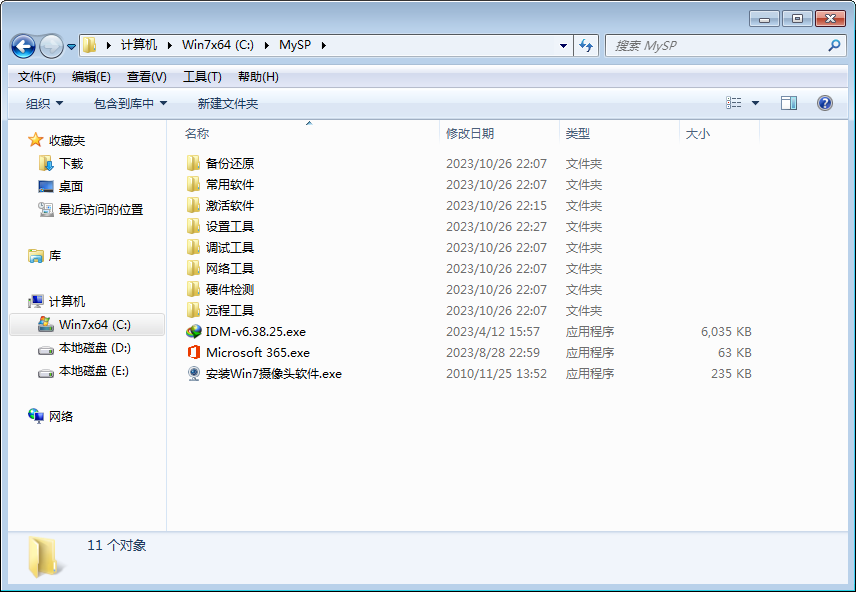
Task: Open the 工具(T) menu
Action: click(x=201, y=77)
